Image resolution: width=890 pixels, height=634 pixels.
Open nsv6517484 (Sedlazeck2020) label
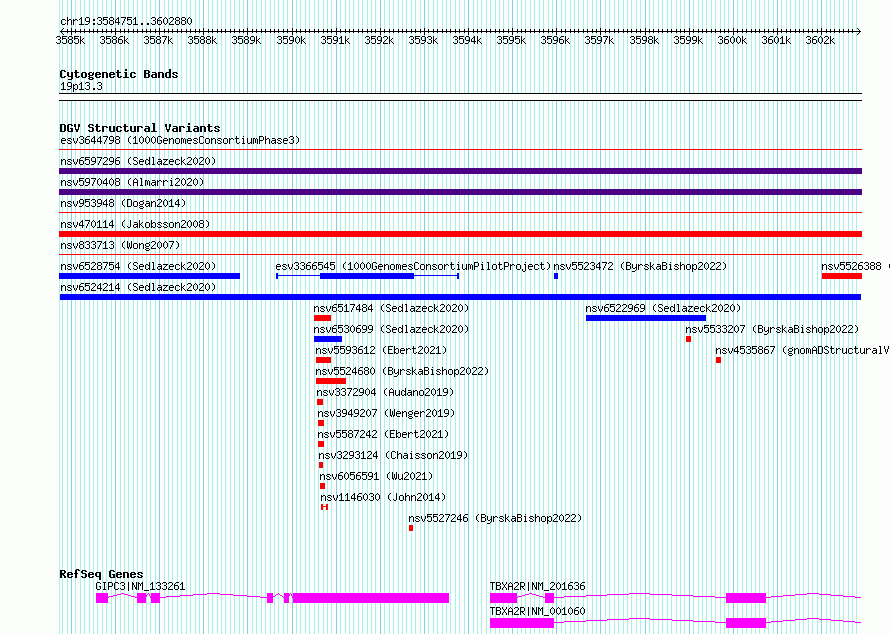[x=391, y=308]
